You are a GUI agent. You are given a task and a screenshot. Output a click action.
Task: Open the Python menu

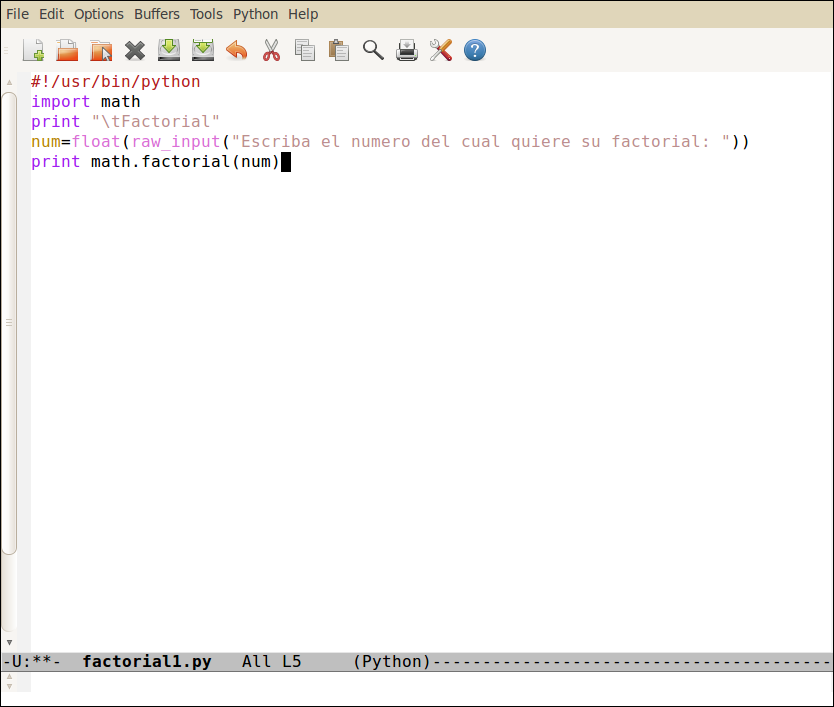click(255, 14)
